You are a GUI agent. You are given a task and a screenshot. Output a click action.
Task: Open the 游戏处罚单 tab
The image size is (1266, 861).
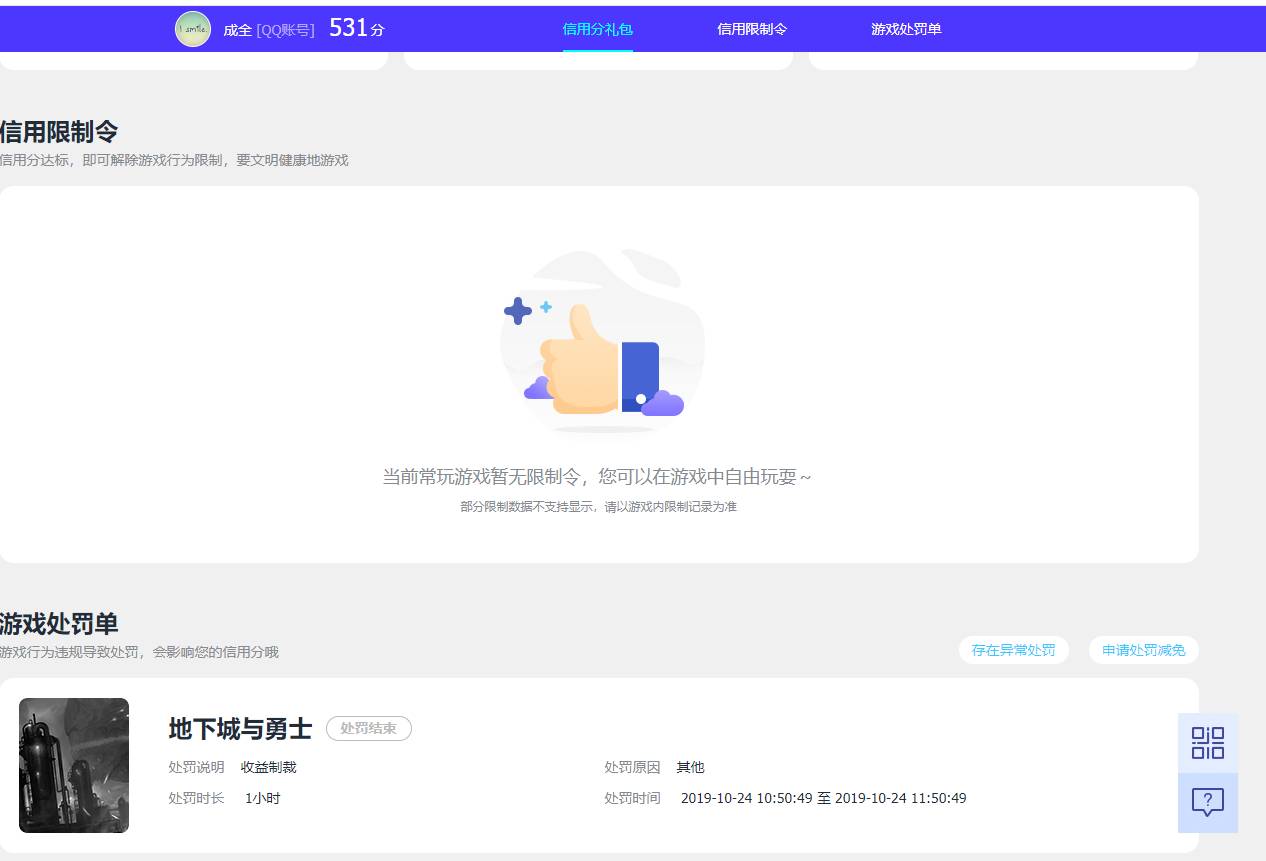(x=906, y=29)
